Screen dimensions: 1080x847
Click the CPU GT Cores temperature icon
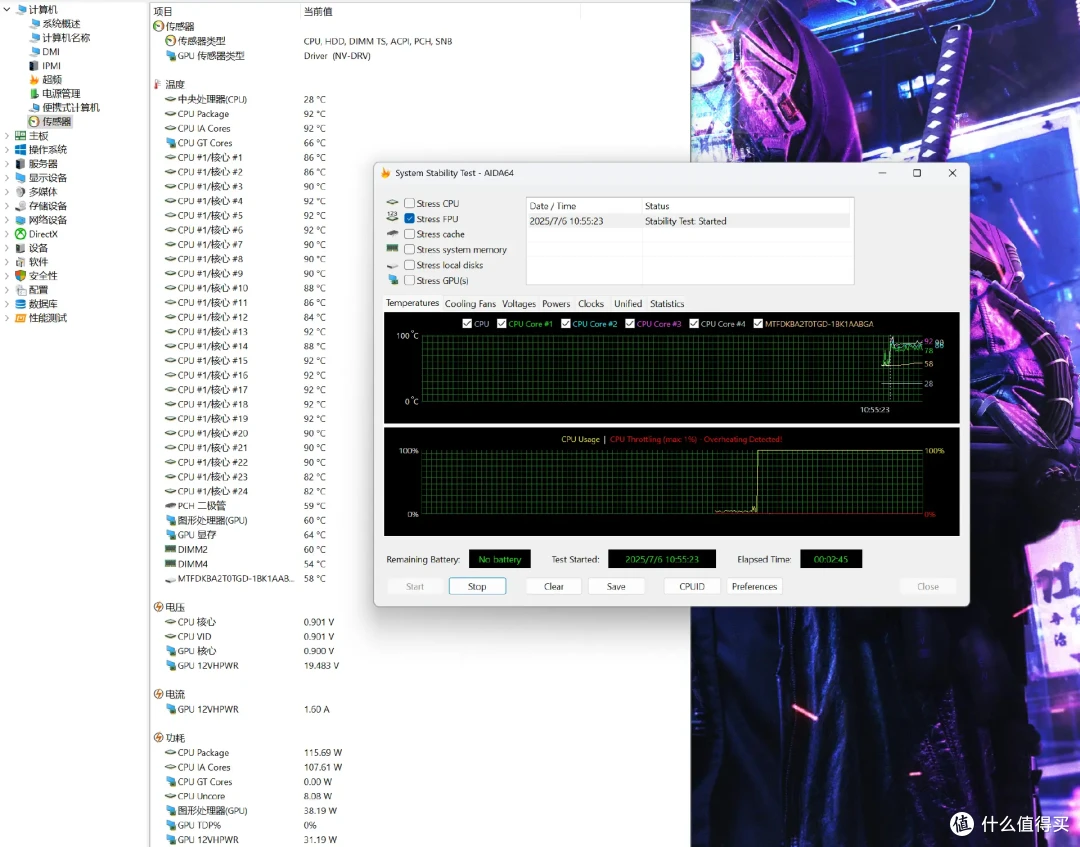(170, 143)
